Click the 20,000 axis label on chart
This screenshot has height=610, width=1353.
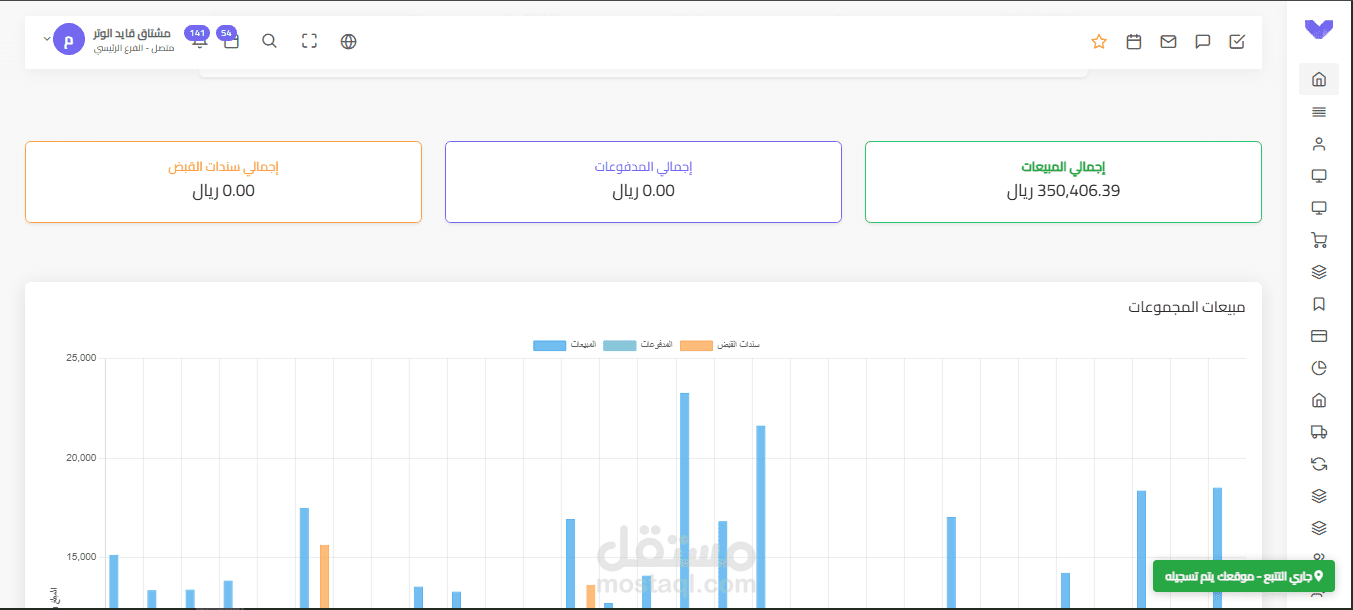point(79,458)
